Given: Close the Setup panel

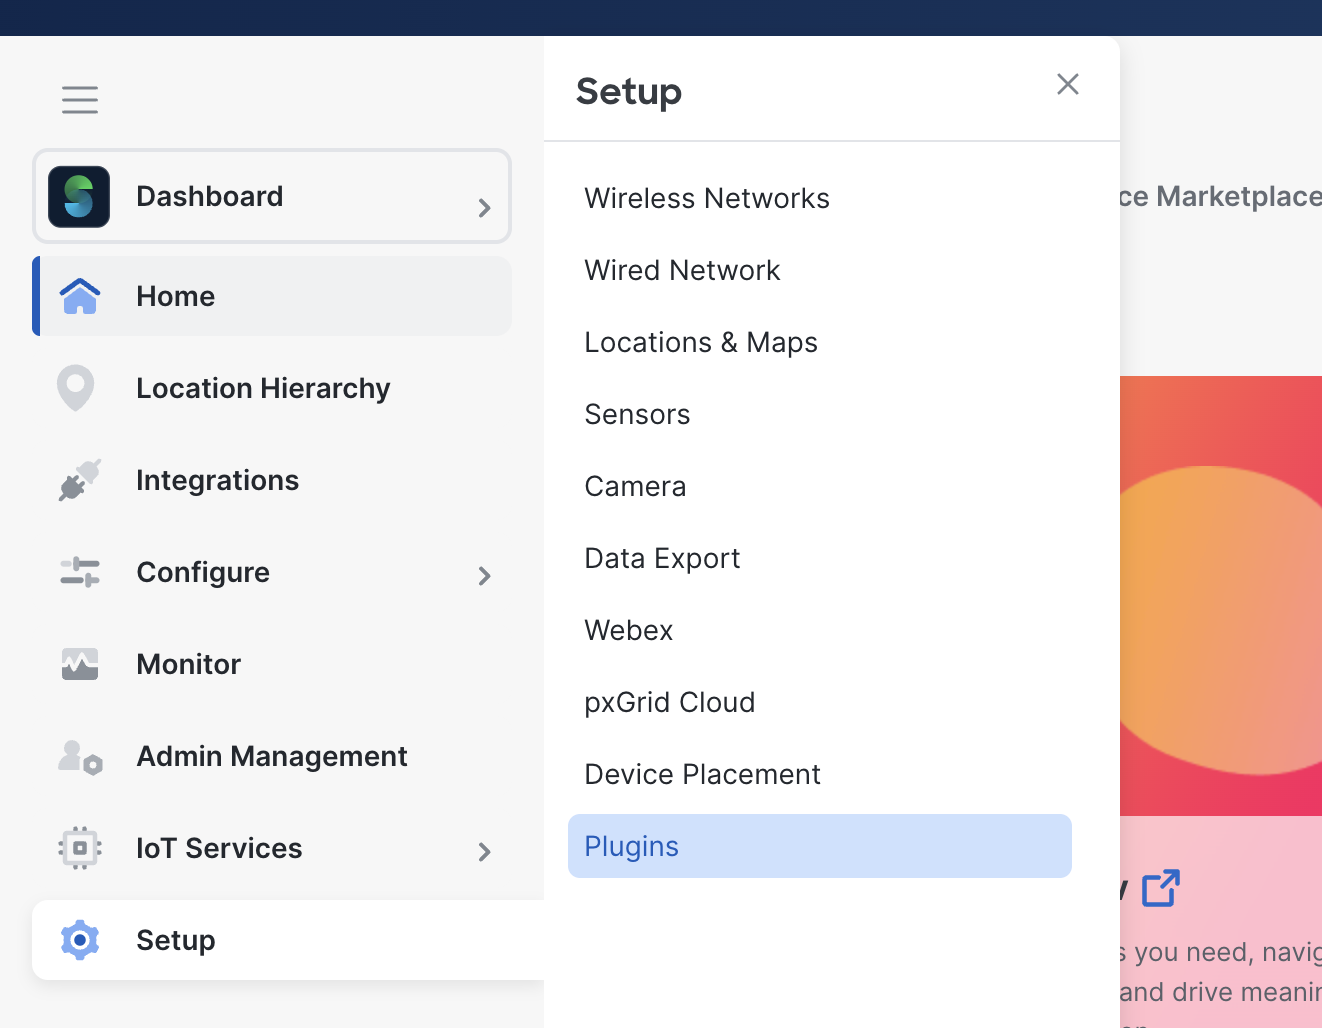Looking at the screenshot, I should click(1068, 84).
